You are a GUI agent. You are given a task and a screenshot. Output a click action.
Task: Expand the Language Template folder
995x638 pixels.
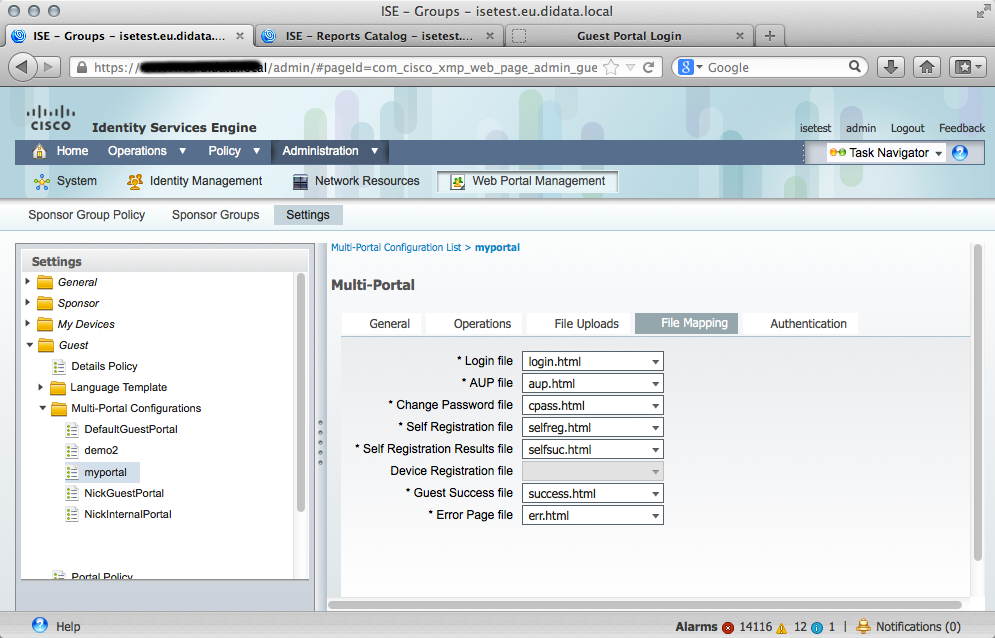tap(41, 387)
